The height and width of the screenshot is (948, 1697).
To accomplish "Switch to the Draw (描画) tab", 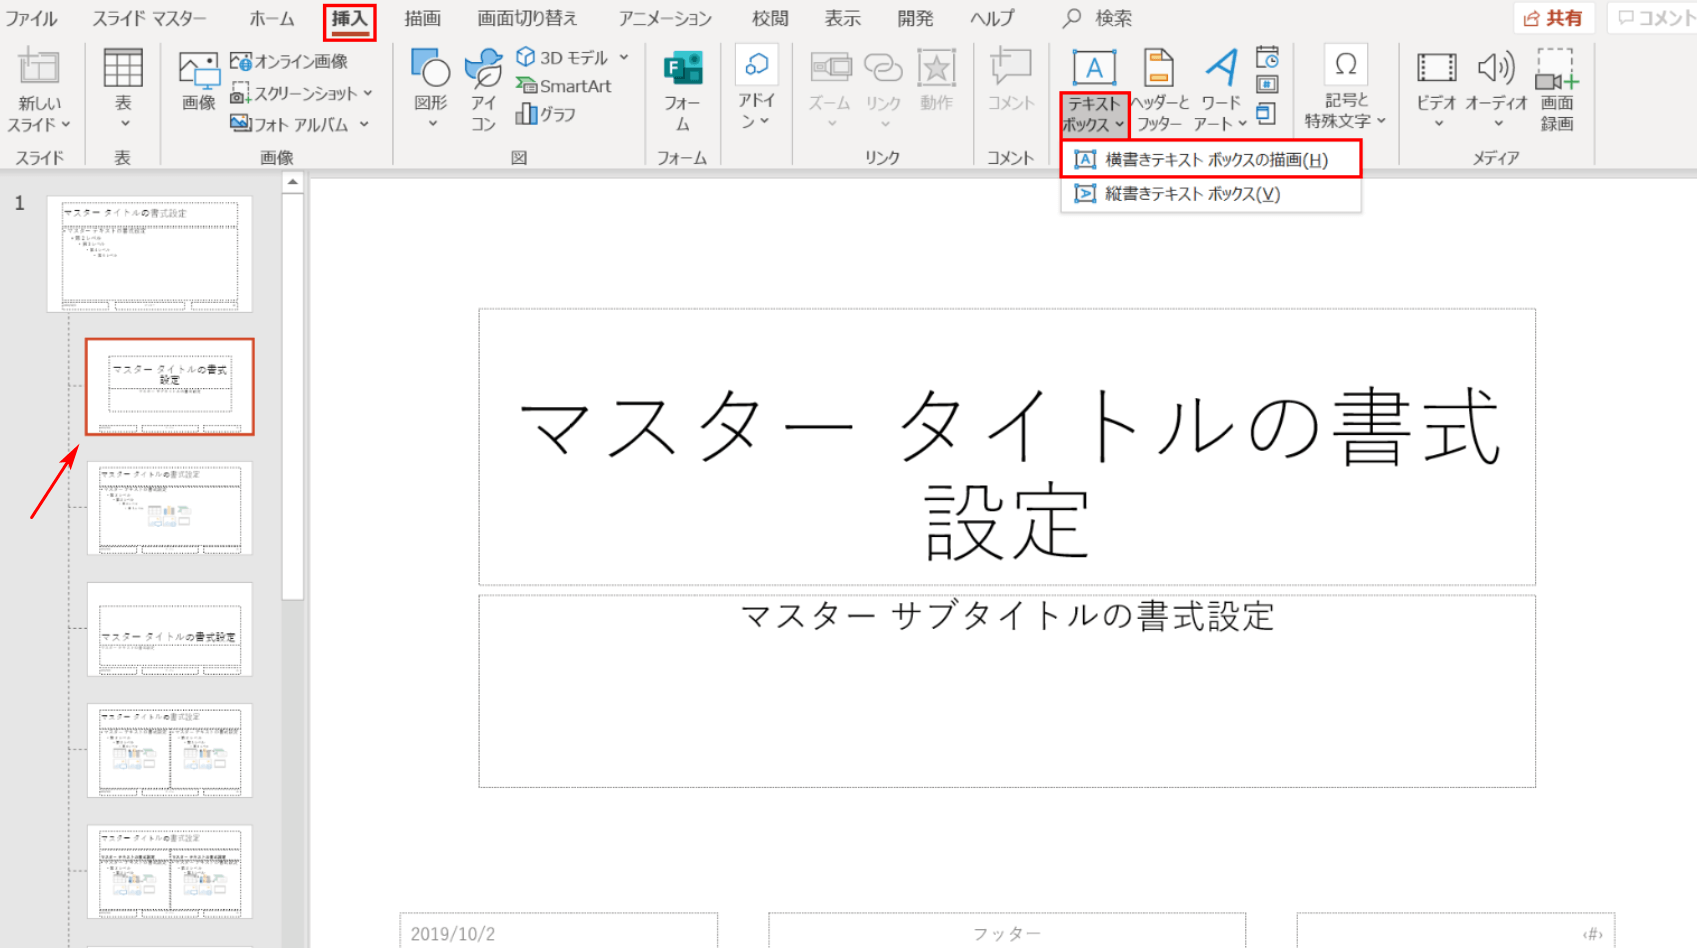I will (x=422, y=18).
